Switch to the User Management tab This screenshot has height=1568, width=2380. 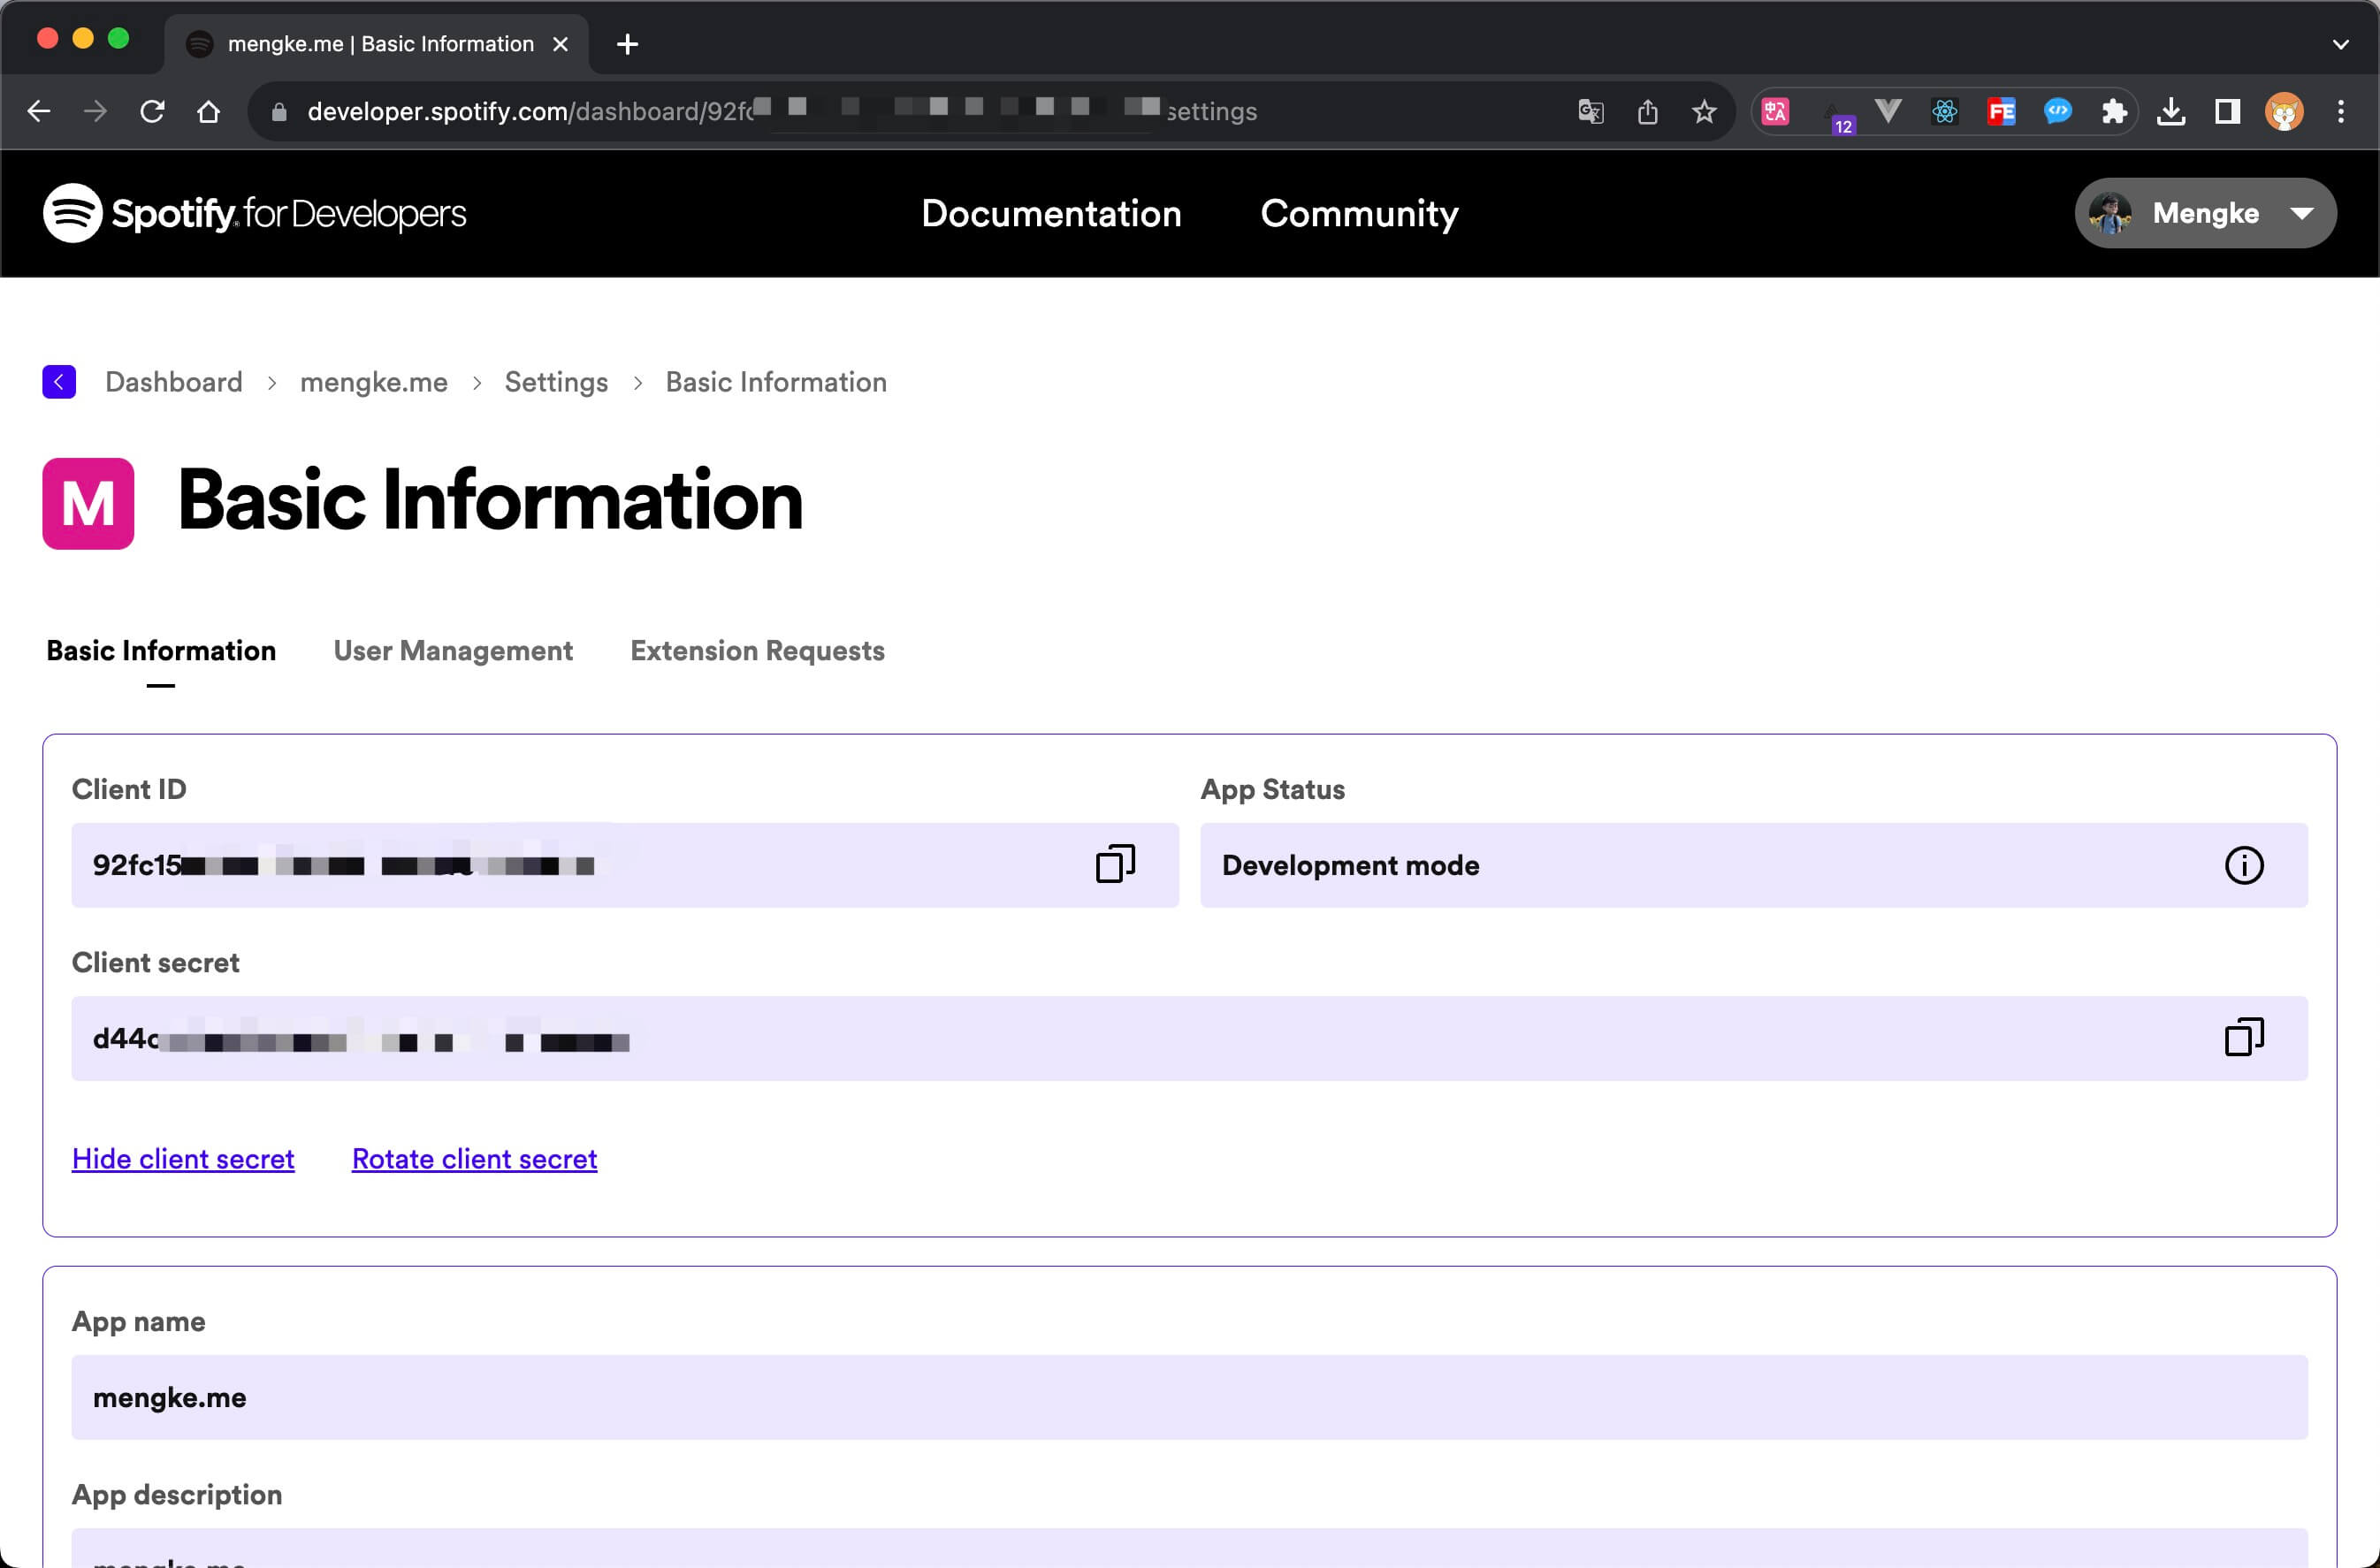coord(453,650)
